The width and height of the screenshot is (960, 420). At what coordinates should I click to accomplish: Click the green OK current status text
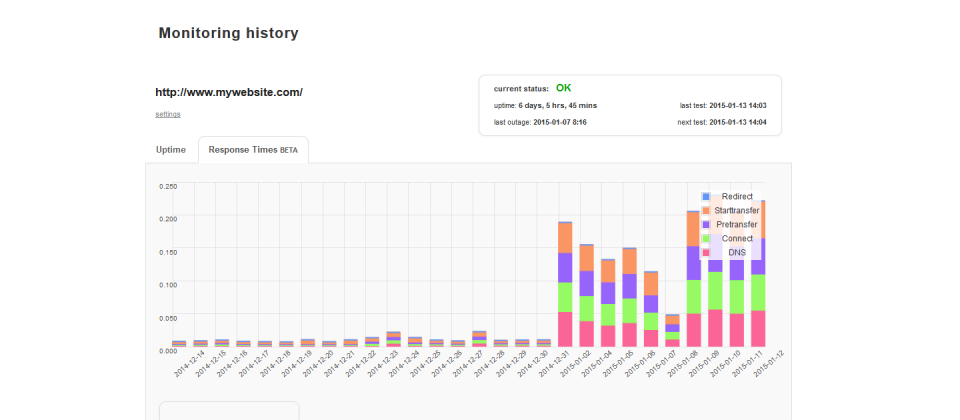tap(563, 88)
